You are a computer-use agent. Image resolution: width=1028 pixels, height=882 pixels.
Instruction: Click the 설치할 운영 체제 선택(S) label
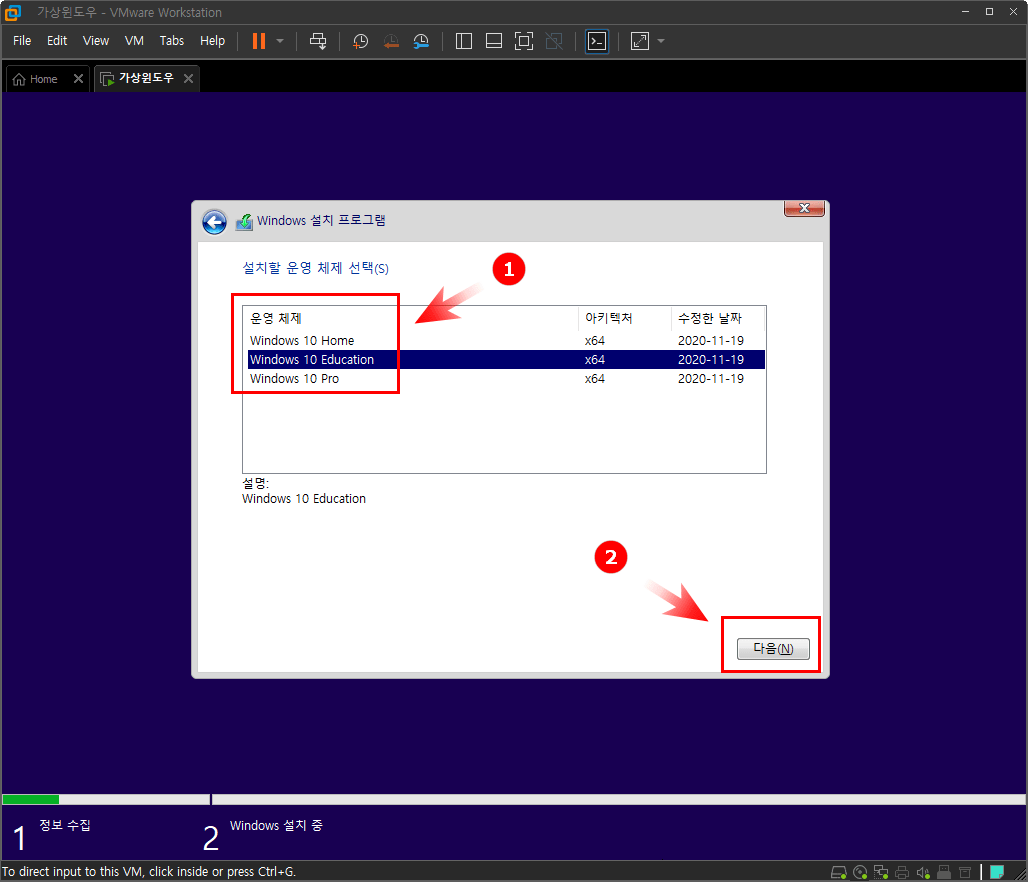pyautogui.click(x=315, y=268)
